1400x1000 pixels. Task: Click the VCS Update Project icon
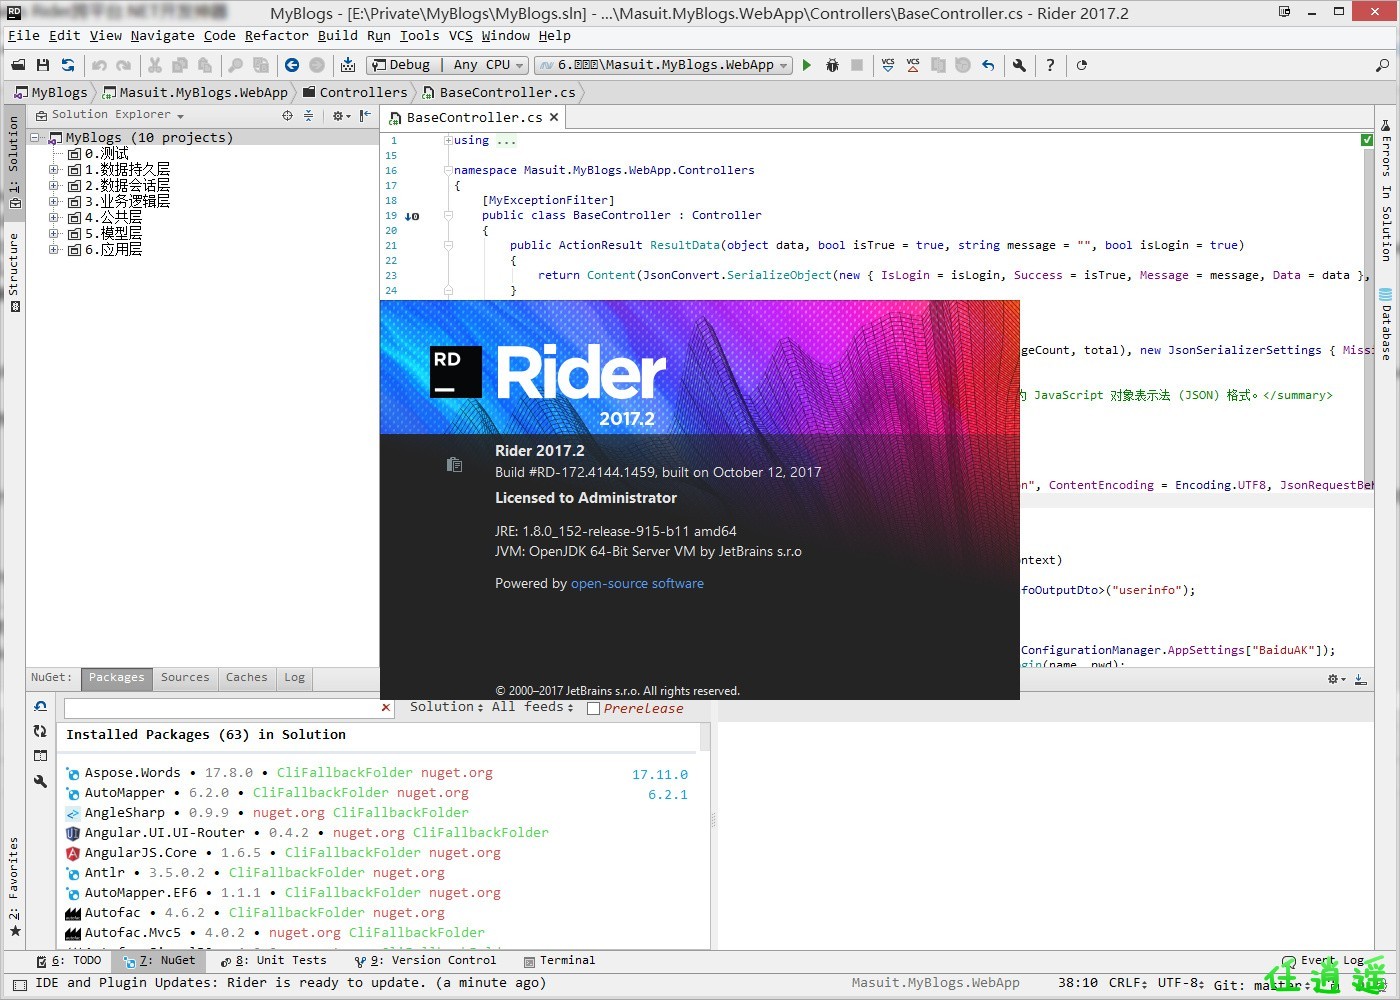(888, 65)
